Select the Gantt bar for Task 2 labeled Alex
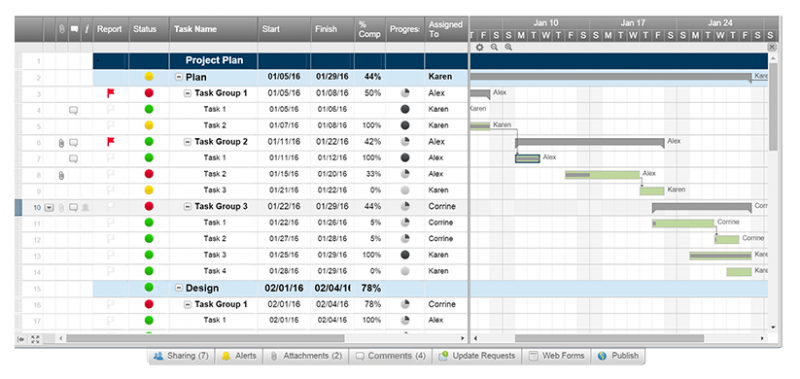This screenshot has height=379, width=800. coord(602,175)
